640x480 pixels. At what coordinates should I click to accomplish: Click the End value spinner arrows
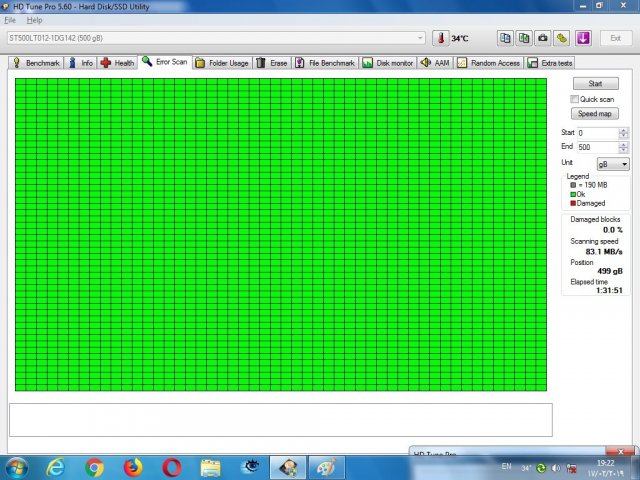[x=624, y=147]
